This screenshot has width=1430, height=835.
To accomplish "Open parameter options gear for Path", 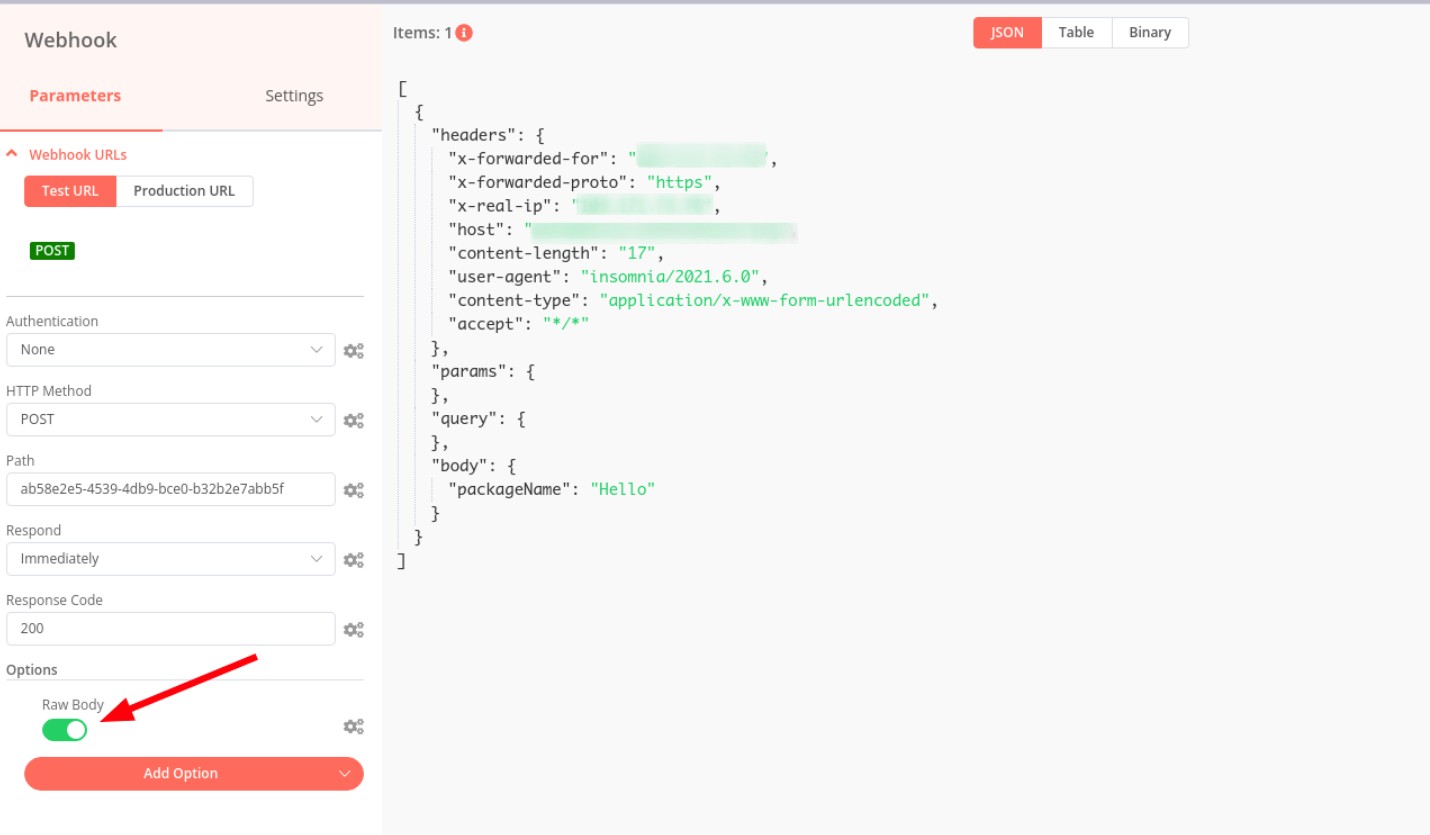I will click(x=353, y=490).
